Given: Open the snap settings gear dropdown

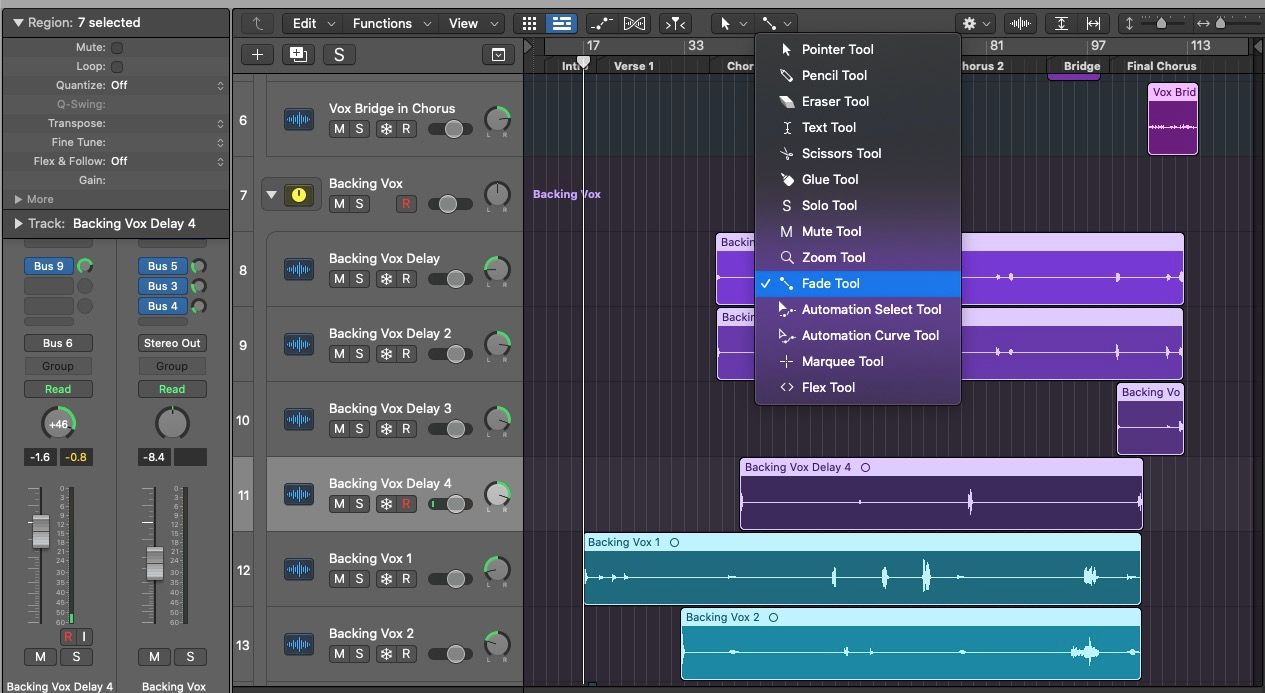Looking at the screenshot, I should pyautogui.click(x=975, y=24).
